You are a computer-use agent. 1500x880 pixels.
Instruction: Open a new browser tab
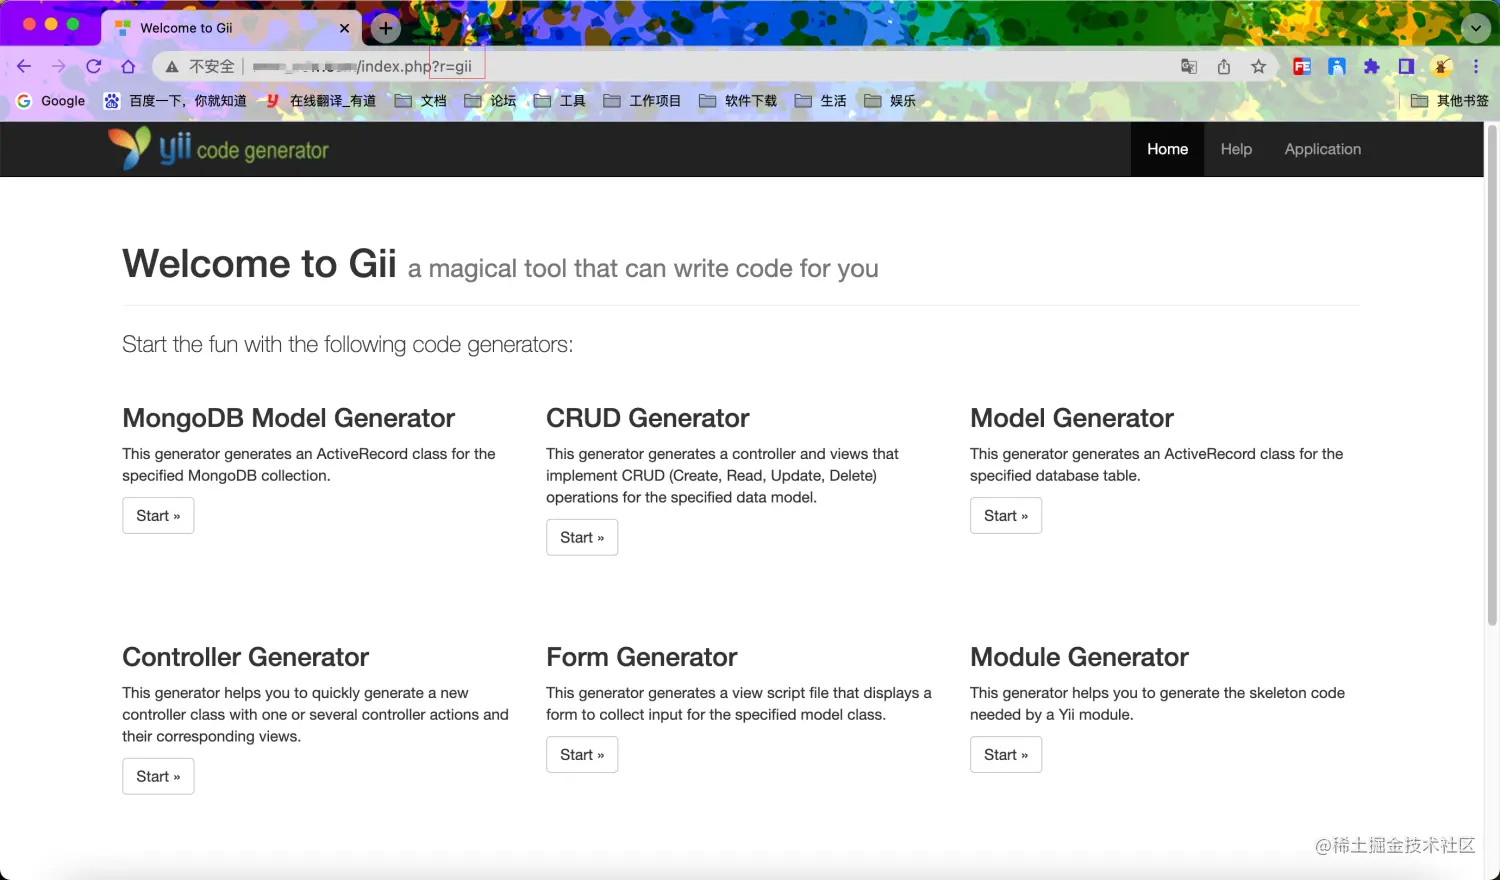[386, 29]
